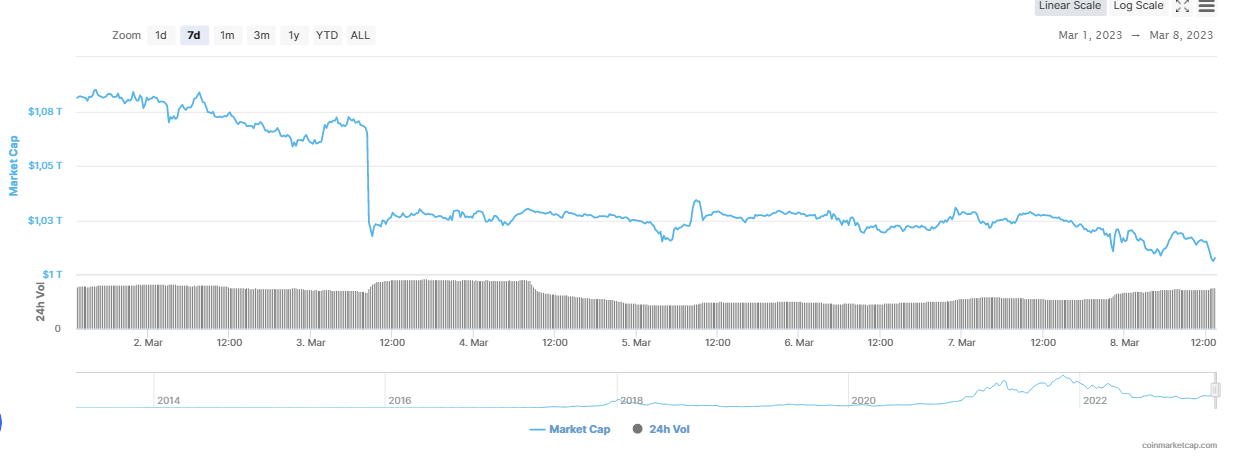Click the 7. Mar date label
The width and height of the screenshot is (1247, 460).
click(962, 342)
